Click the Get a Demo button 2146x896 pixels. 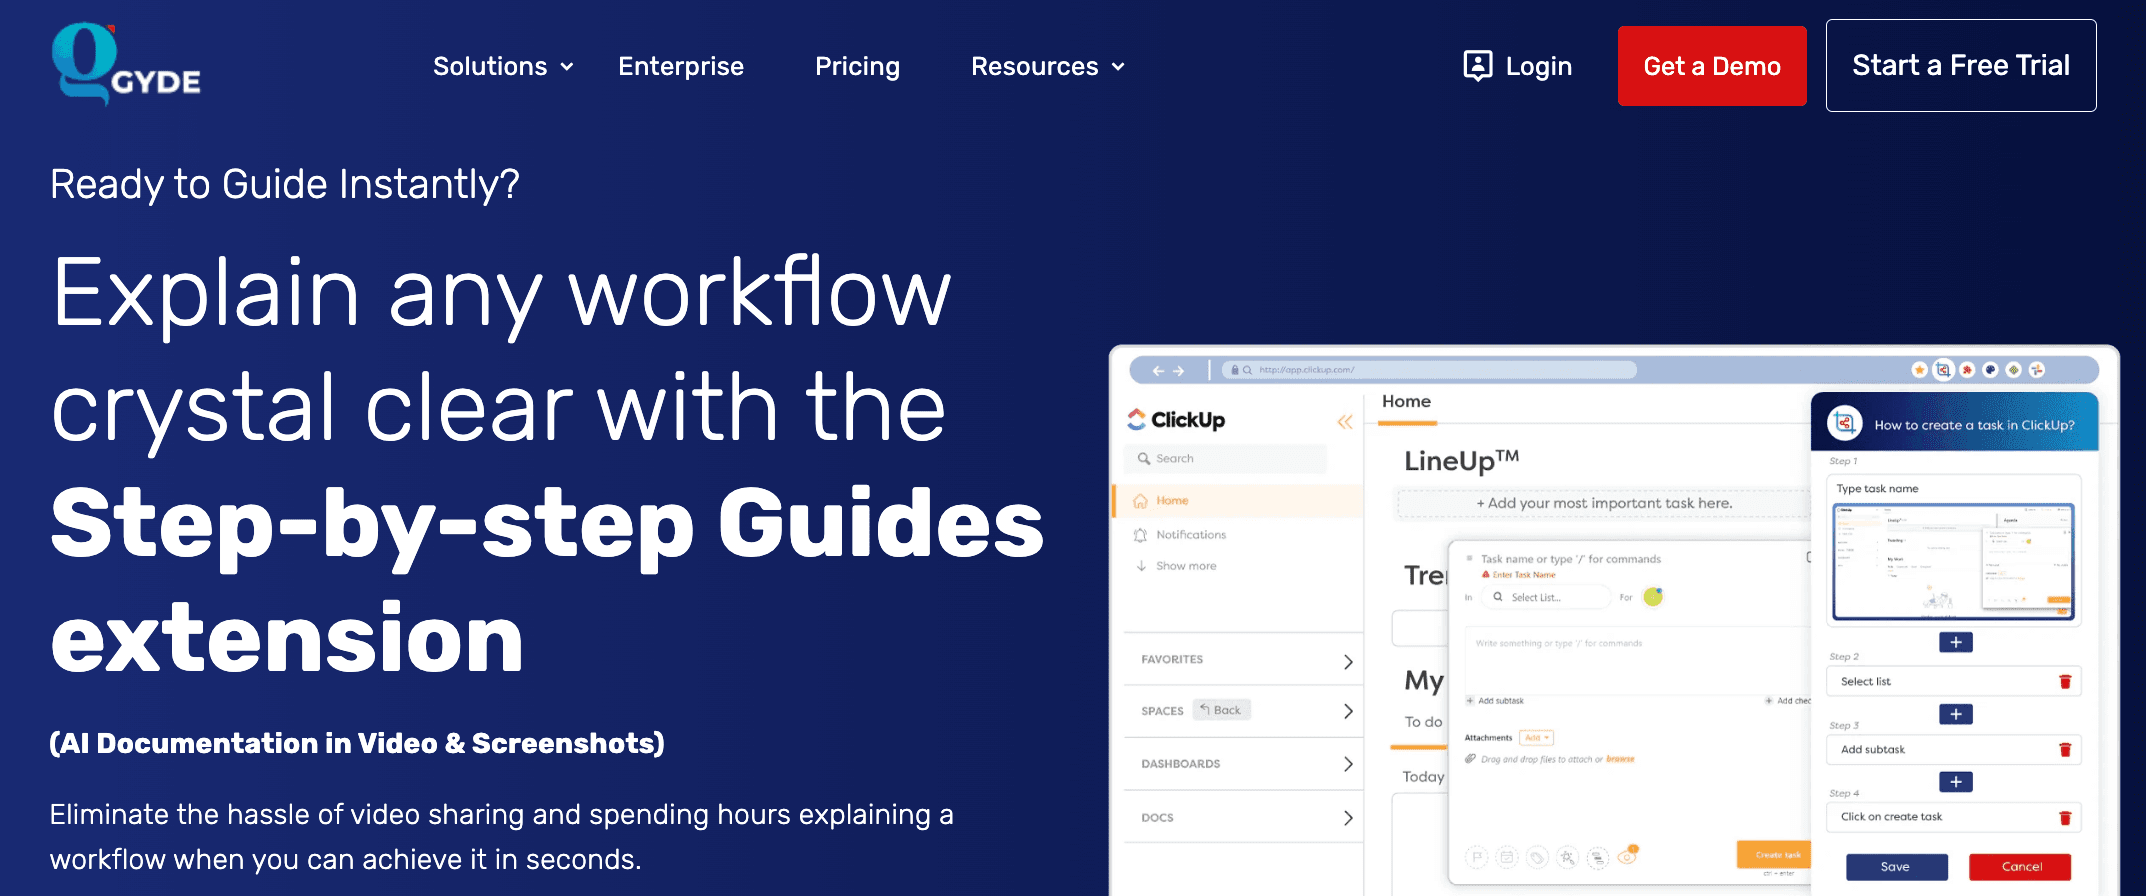pos(1712,66)
